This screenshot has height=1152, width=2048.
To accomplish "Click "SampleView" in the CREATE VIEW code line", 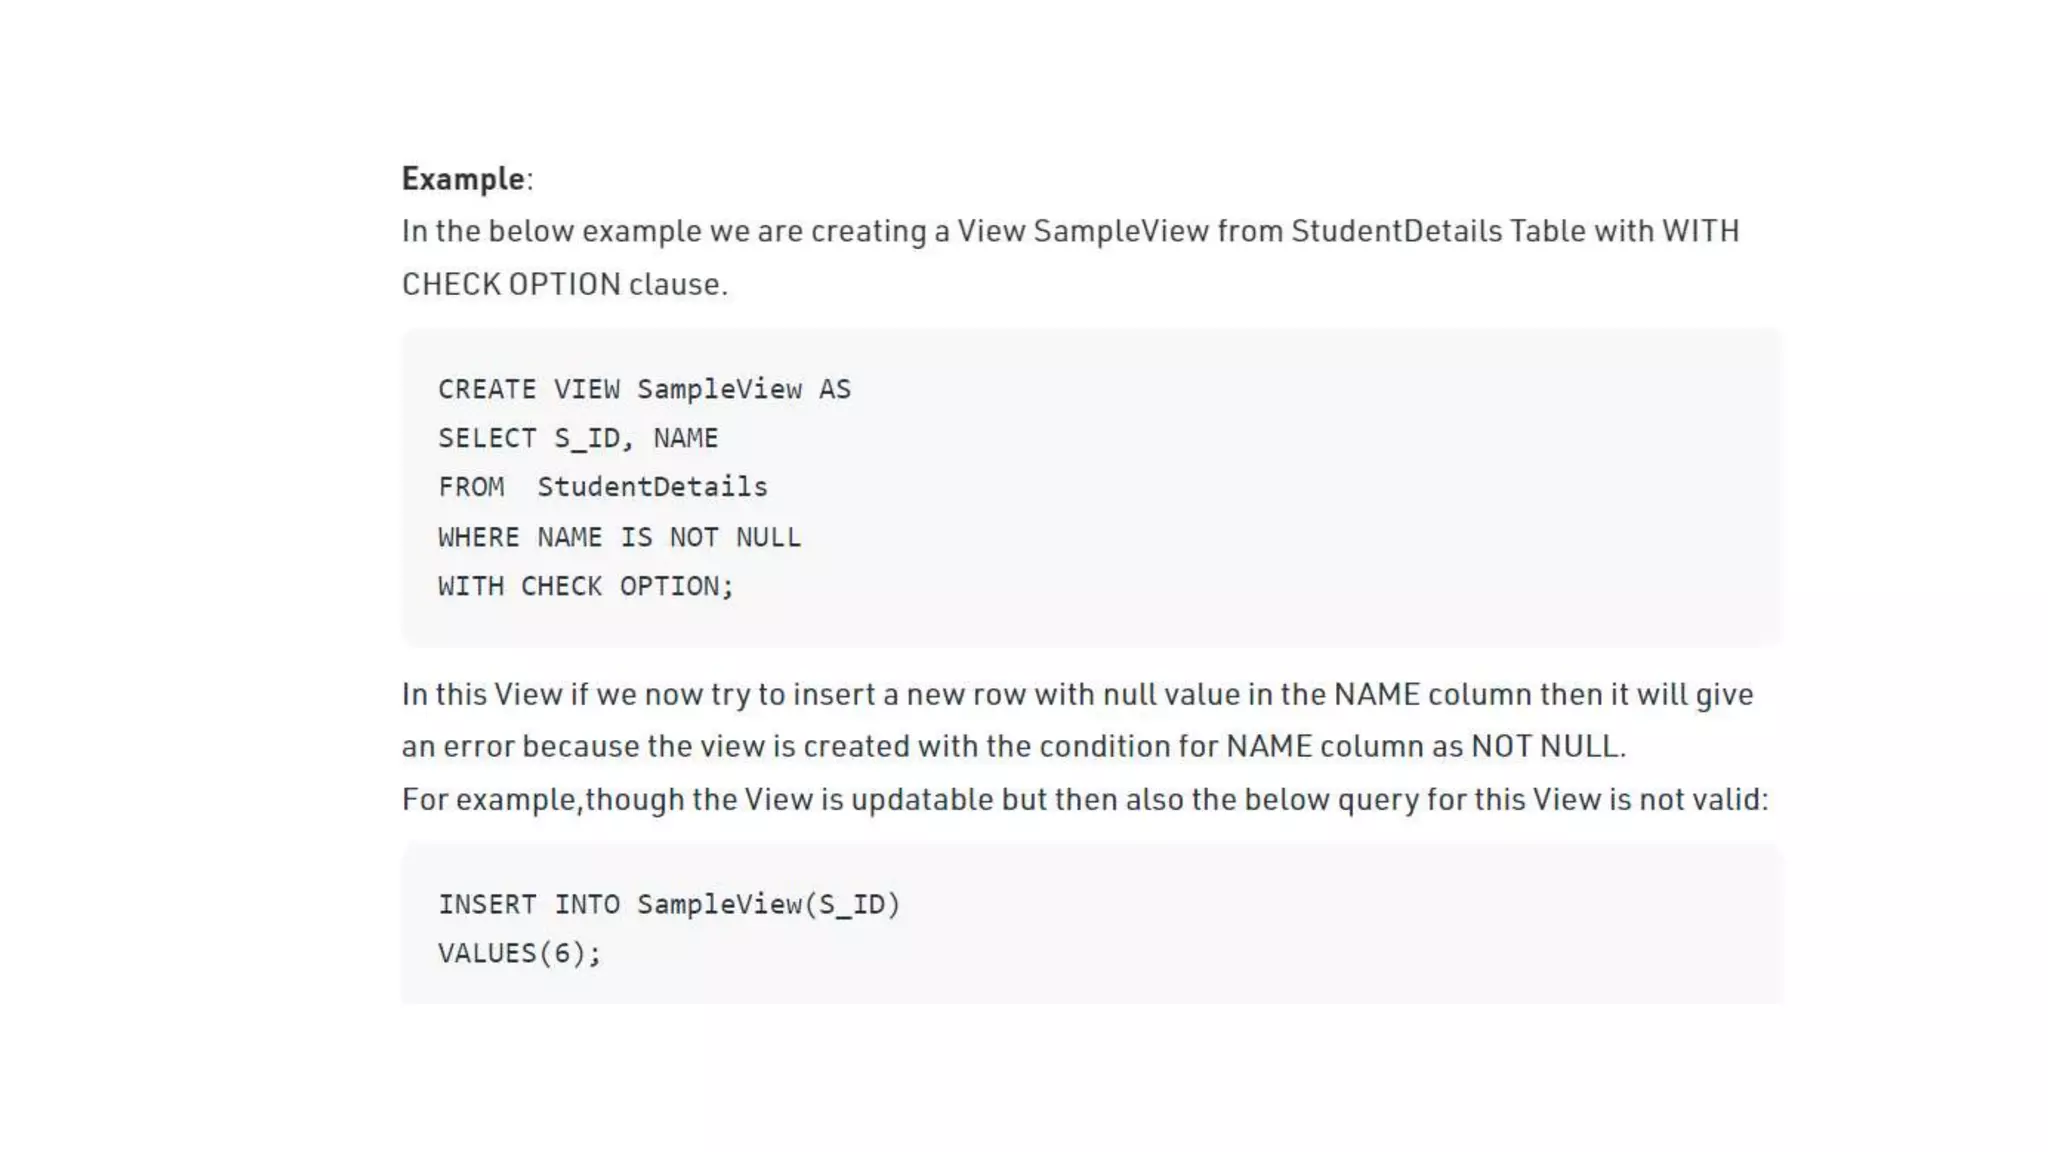I will 719,389.
